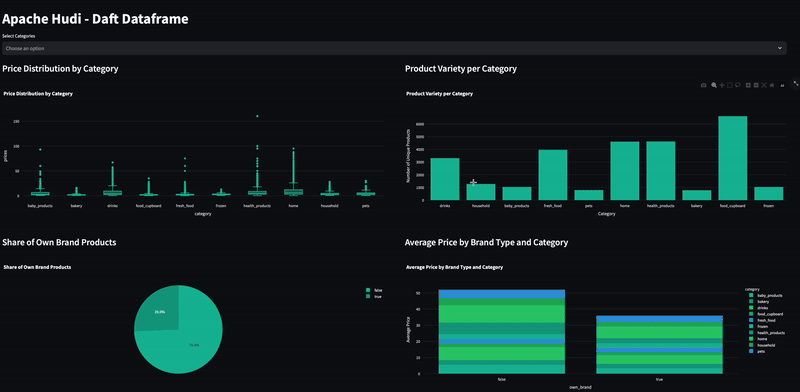The height and width of the screenshot is (392, 800).
Task: Click 'food_cupboard' label under Price Distribution chart
Action: click(148, 206)
